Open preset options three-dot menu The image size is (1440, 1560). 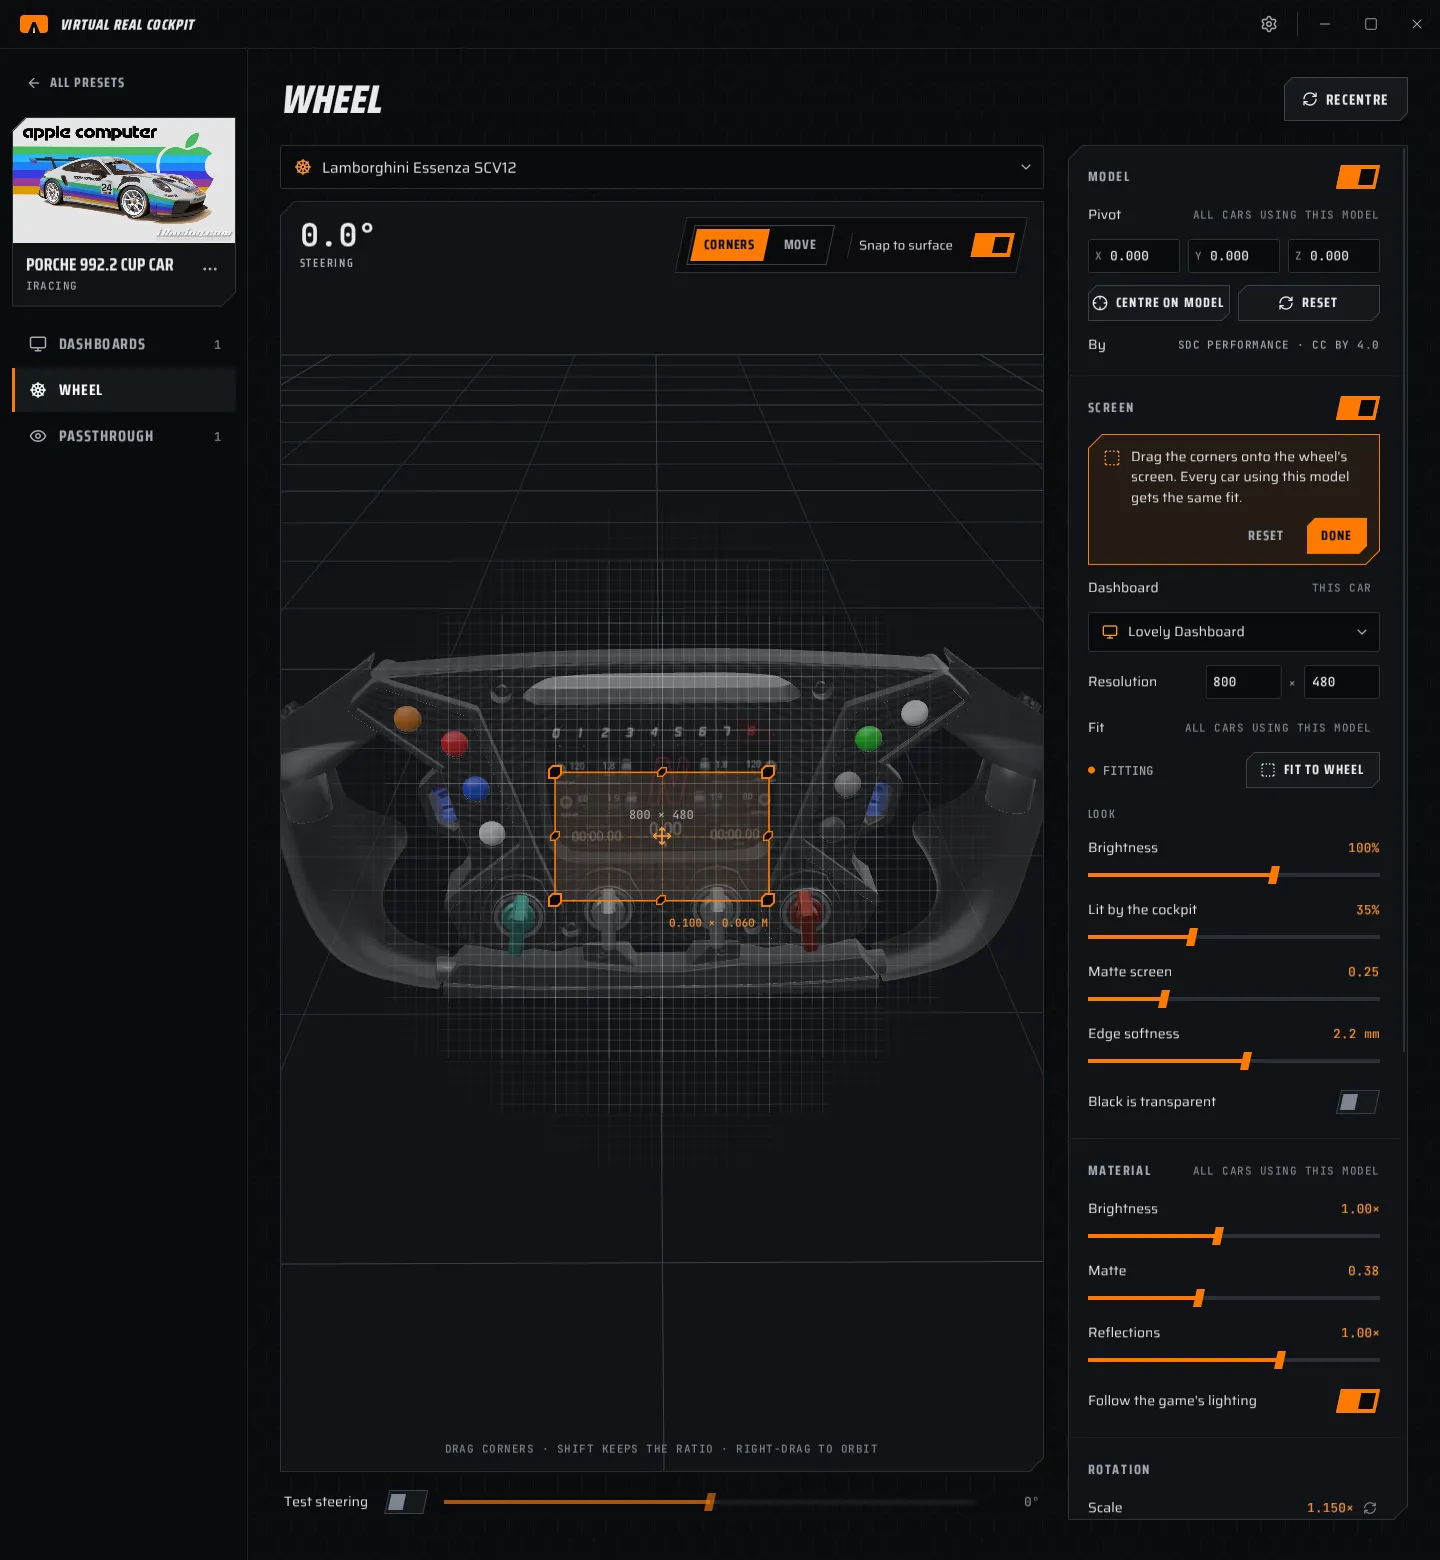[x=210, y=268]
